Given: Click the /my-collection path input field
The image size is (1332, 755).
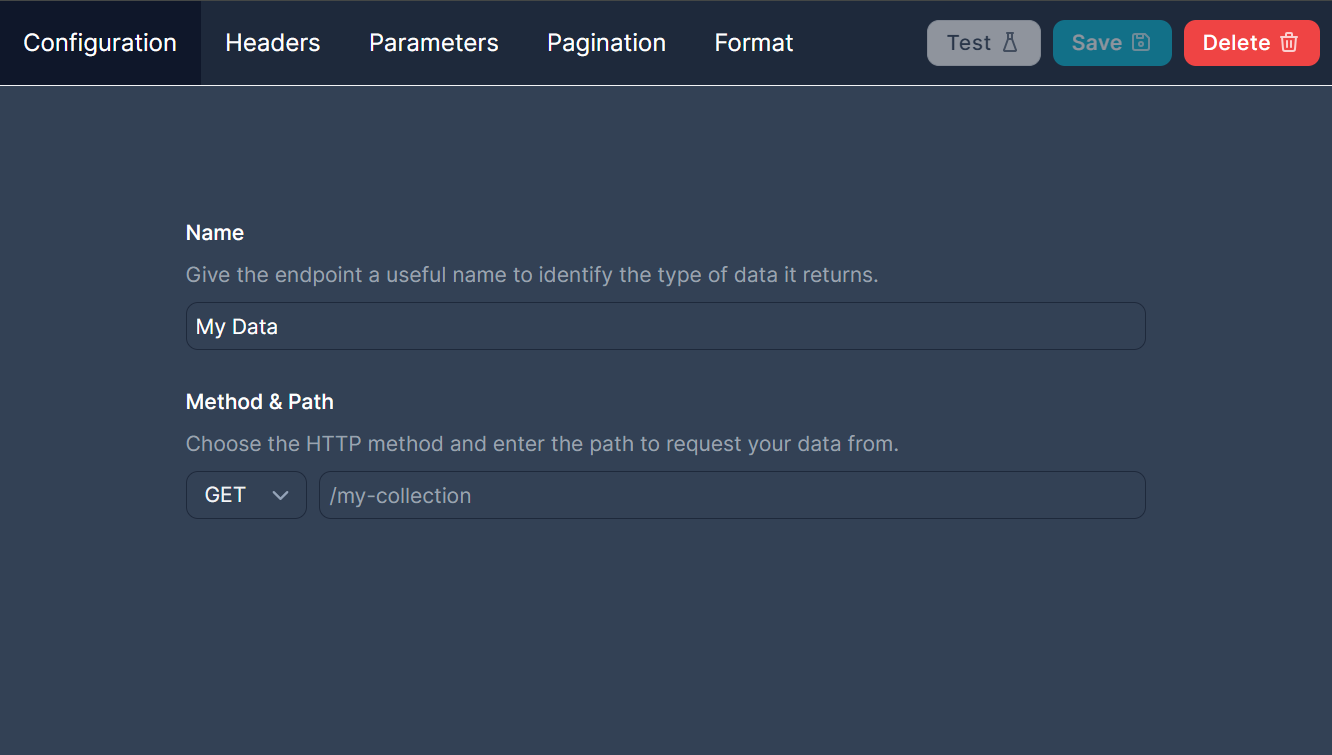Looking at the screenshot, I should coord(732,495).
